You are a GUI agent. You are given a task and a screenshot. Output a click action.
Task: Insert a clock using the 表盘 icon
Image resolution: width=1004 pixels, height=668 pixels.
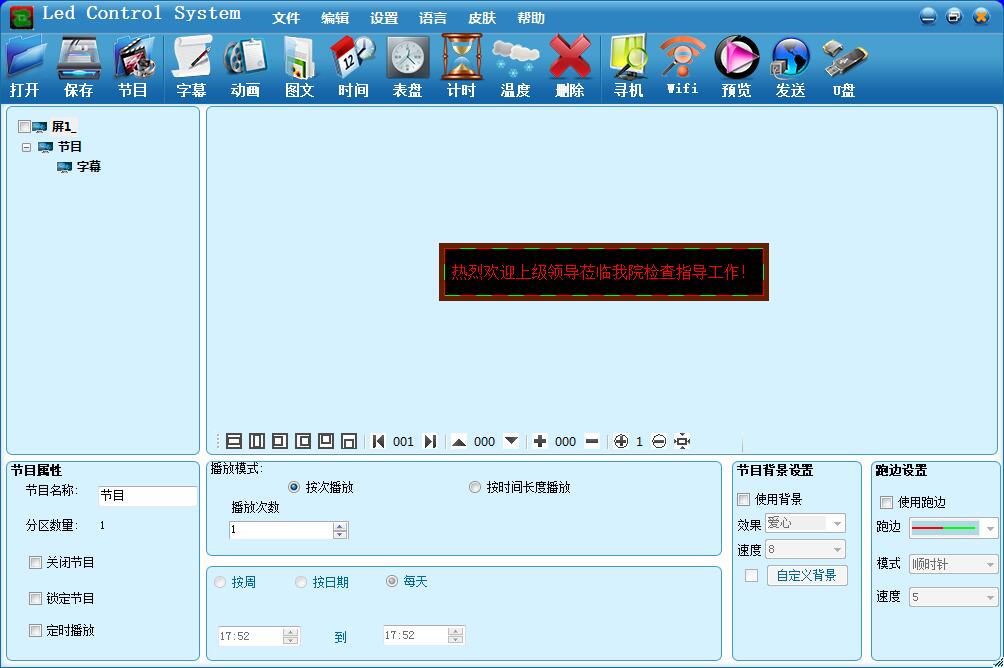[x=407, y=66]
